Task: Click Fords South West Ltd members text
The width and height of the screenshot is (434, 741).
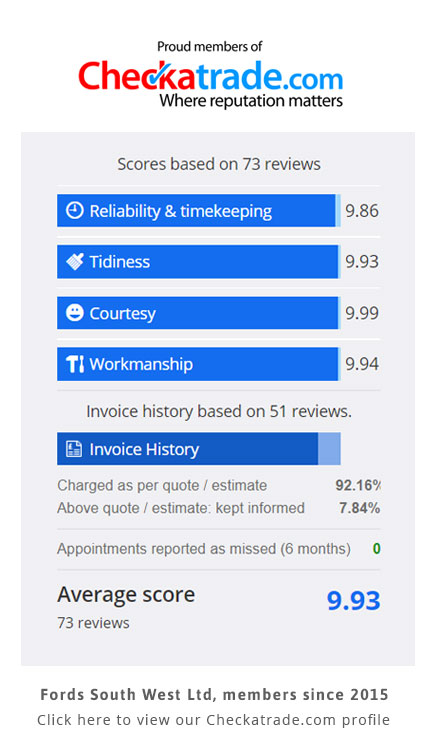Action: 214,694
